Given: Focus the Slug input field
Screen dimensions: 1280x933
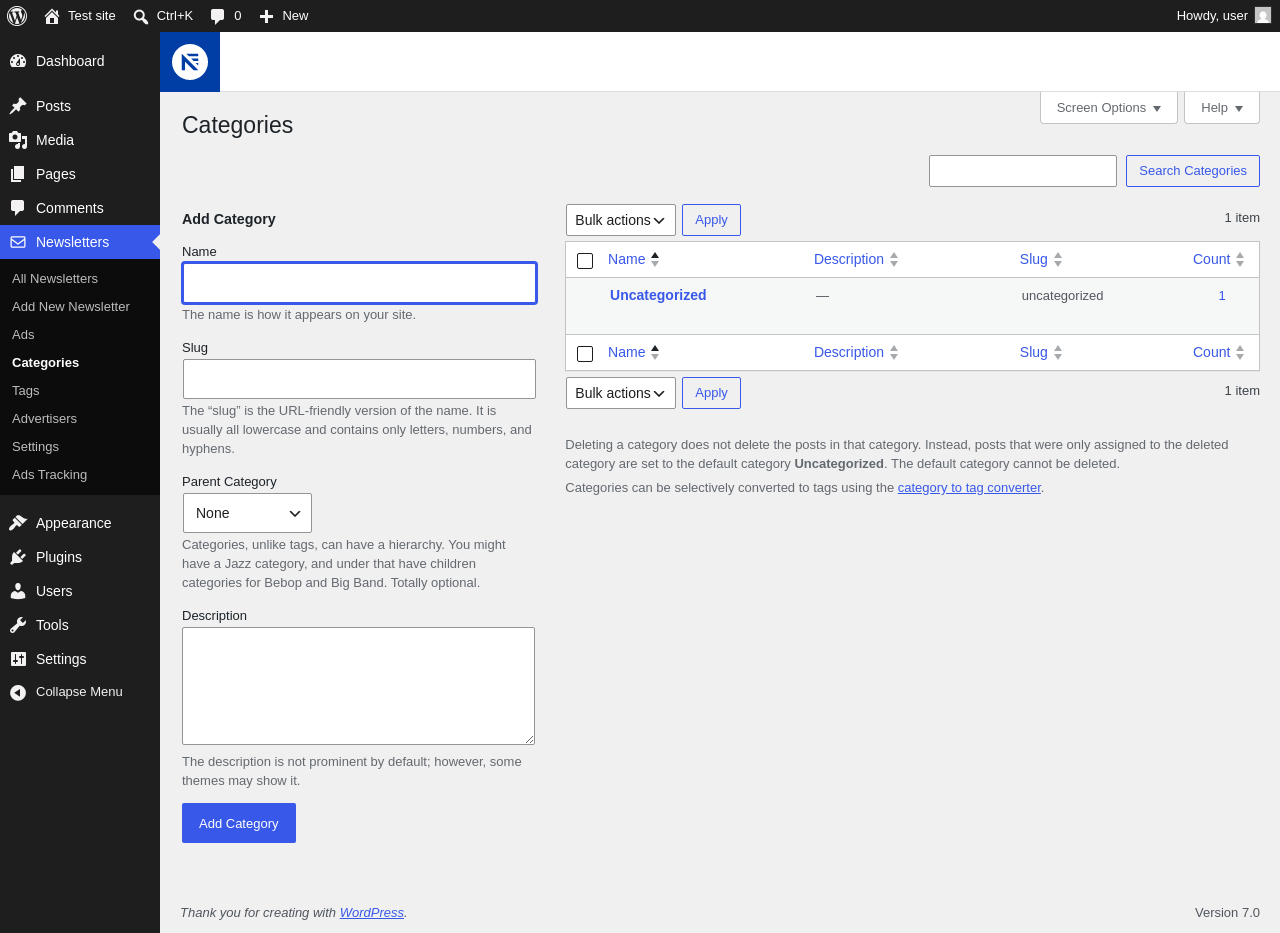Looking at the screenshot, I should 359,379.
